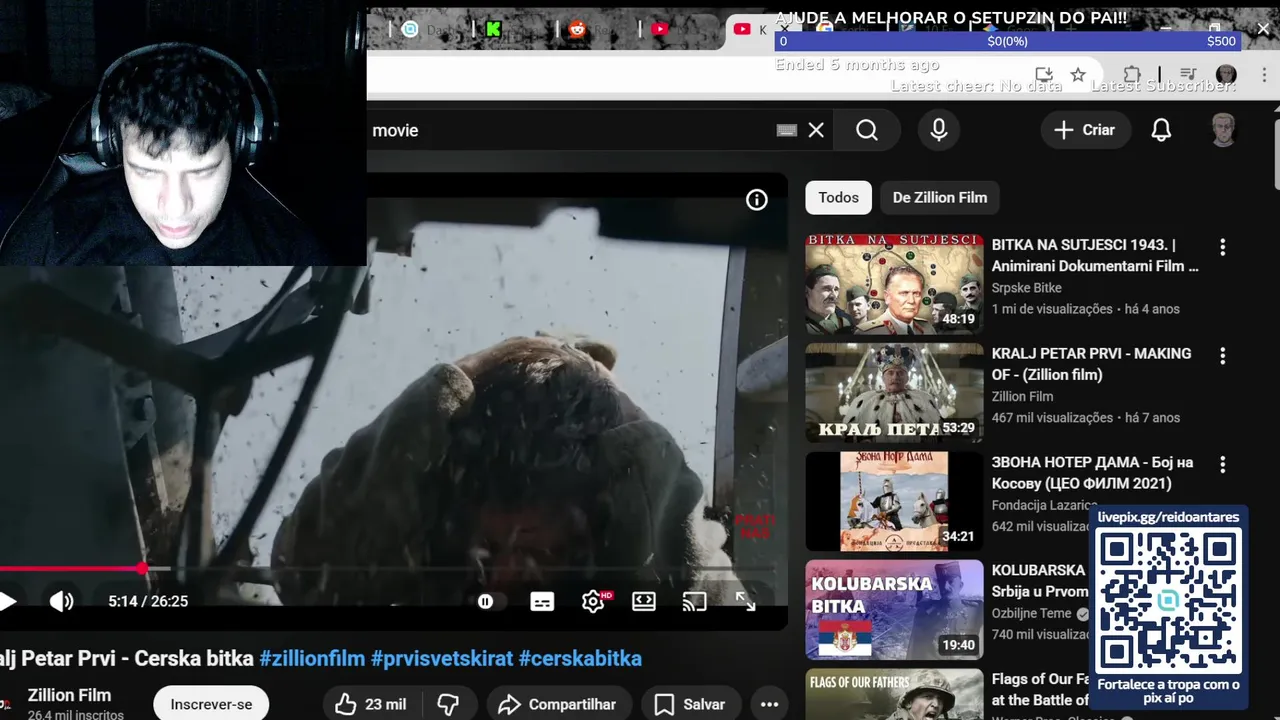Open BITKA NA SUTJESCI video thumbnail
The width and height of the screenshot is (1280, 720).
(894, 284)
